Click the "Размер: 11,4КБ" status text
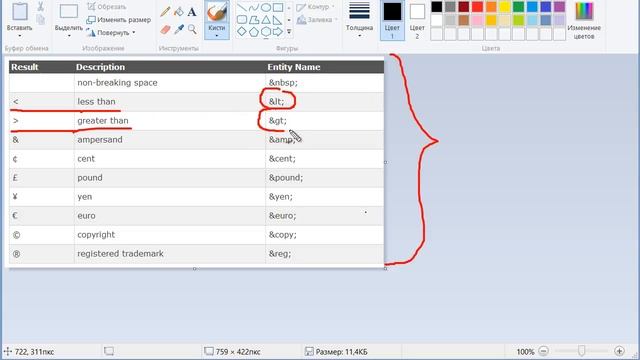Viewport: 640px width, 360px height. click(342, 351)
